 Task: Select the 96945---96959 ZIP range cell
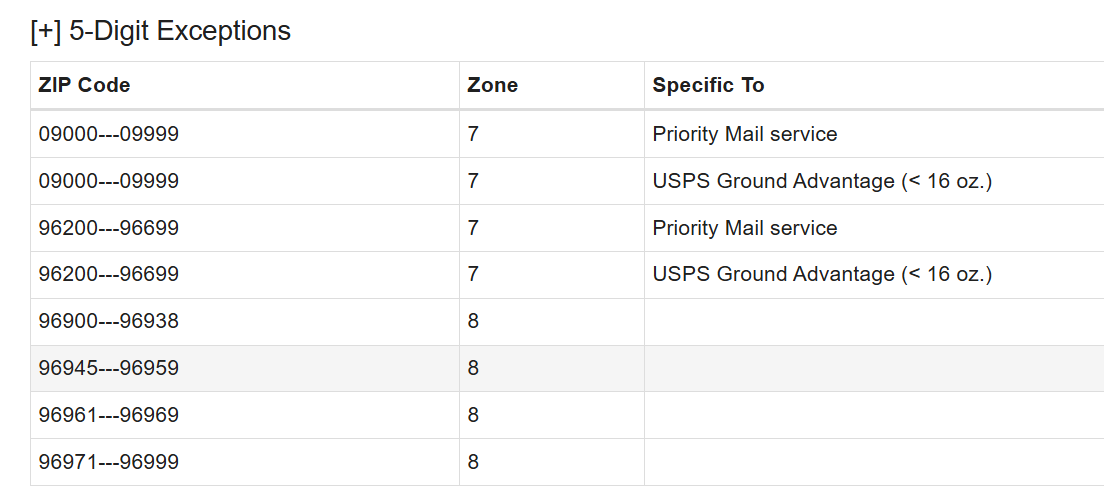coord(109,368)
